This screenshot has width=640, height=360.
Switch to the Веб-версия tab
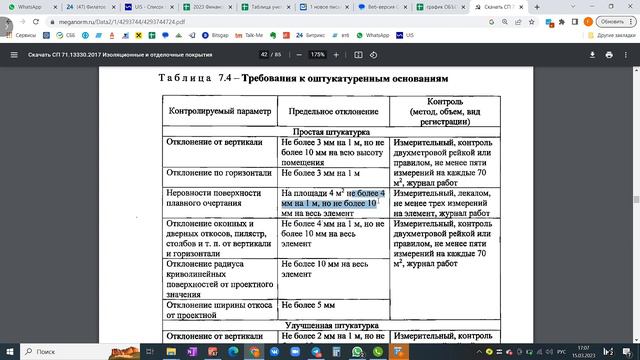coord(382,7)
